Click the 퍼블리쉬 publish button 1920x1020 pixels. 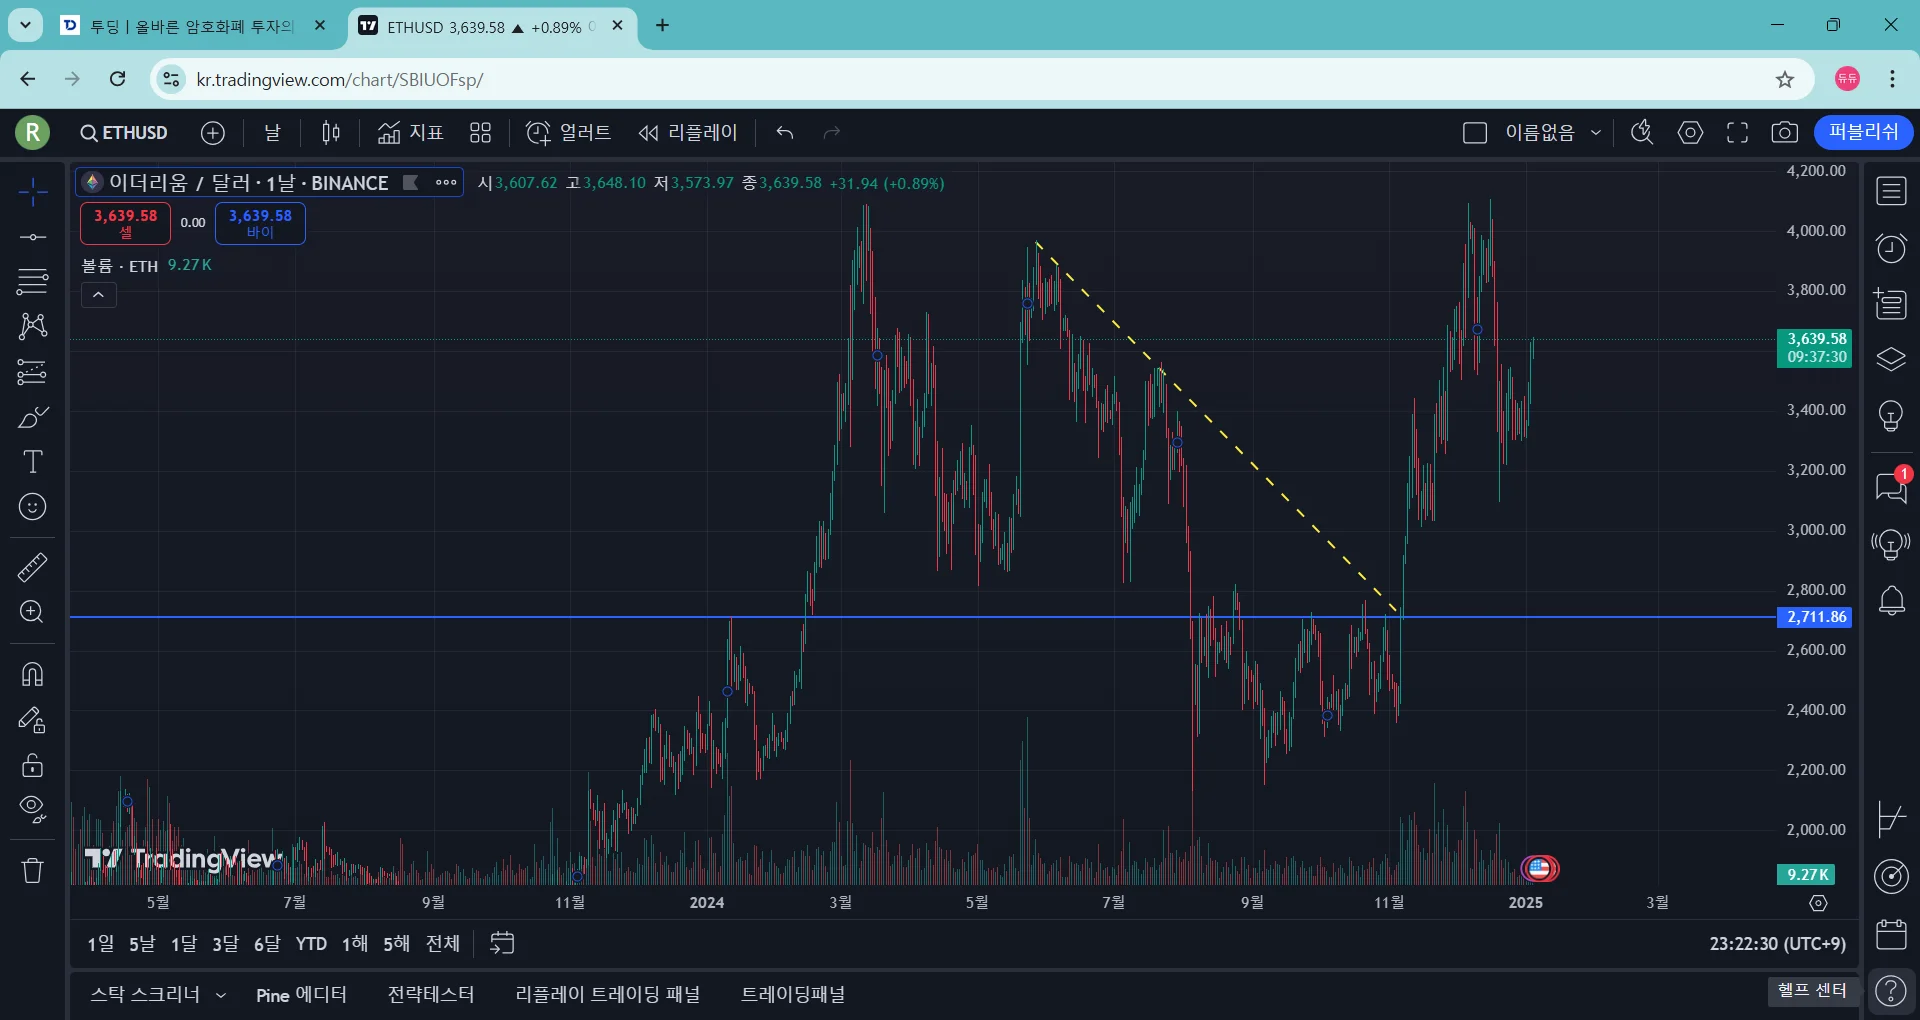(x=1863, y=132)
